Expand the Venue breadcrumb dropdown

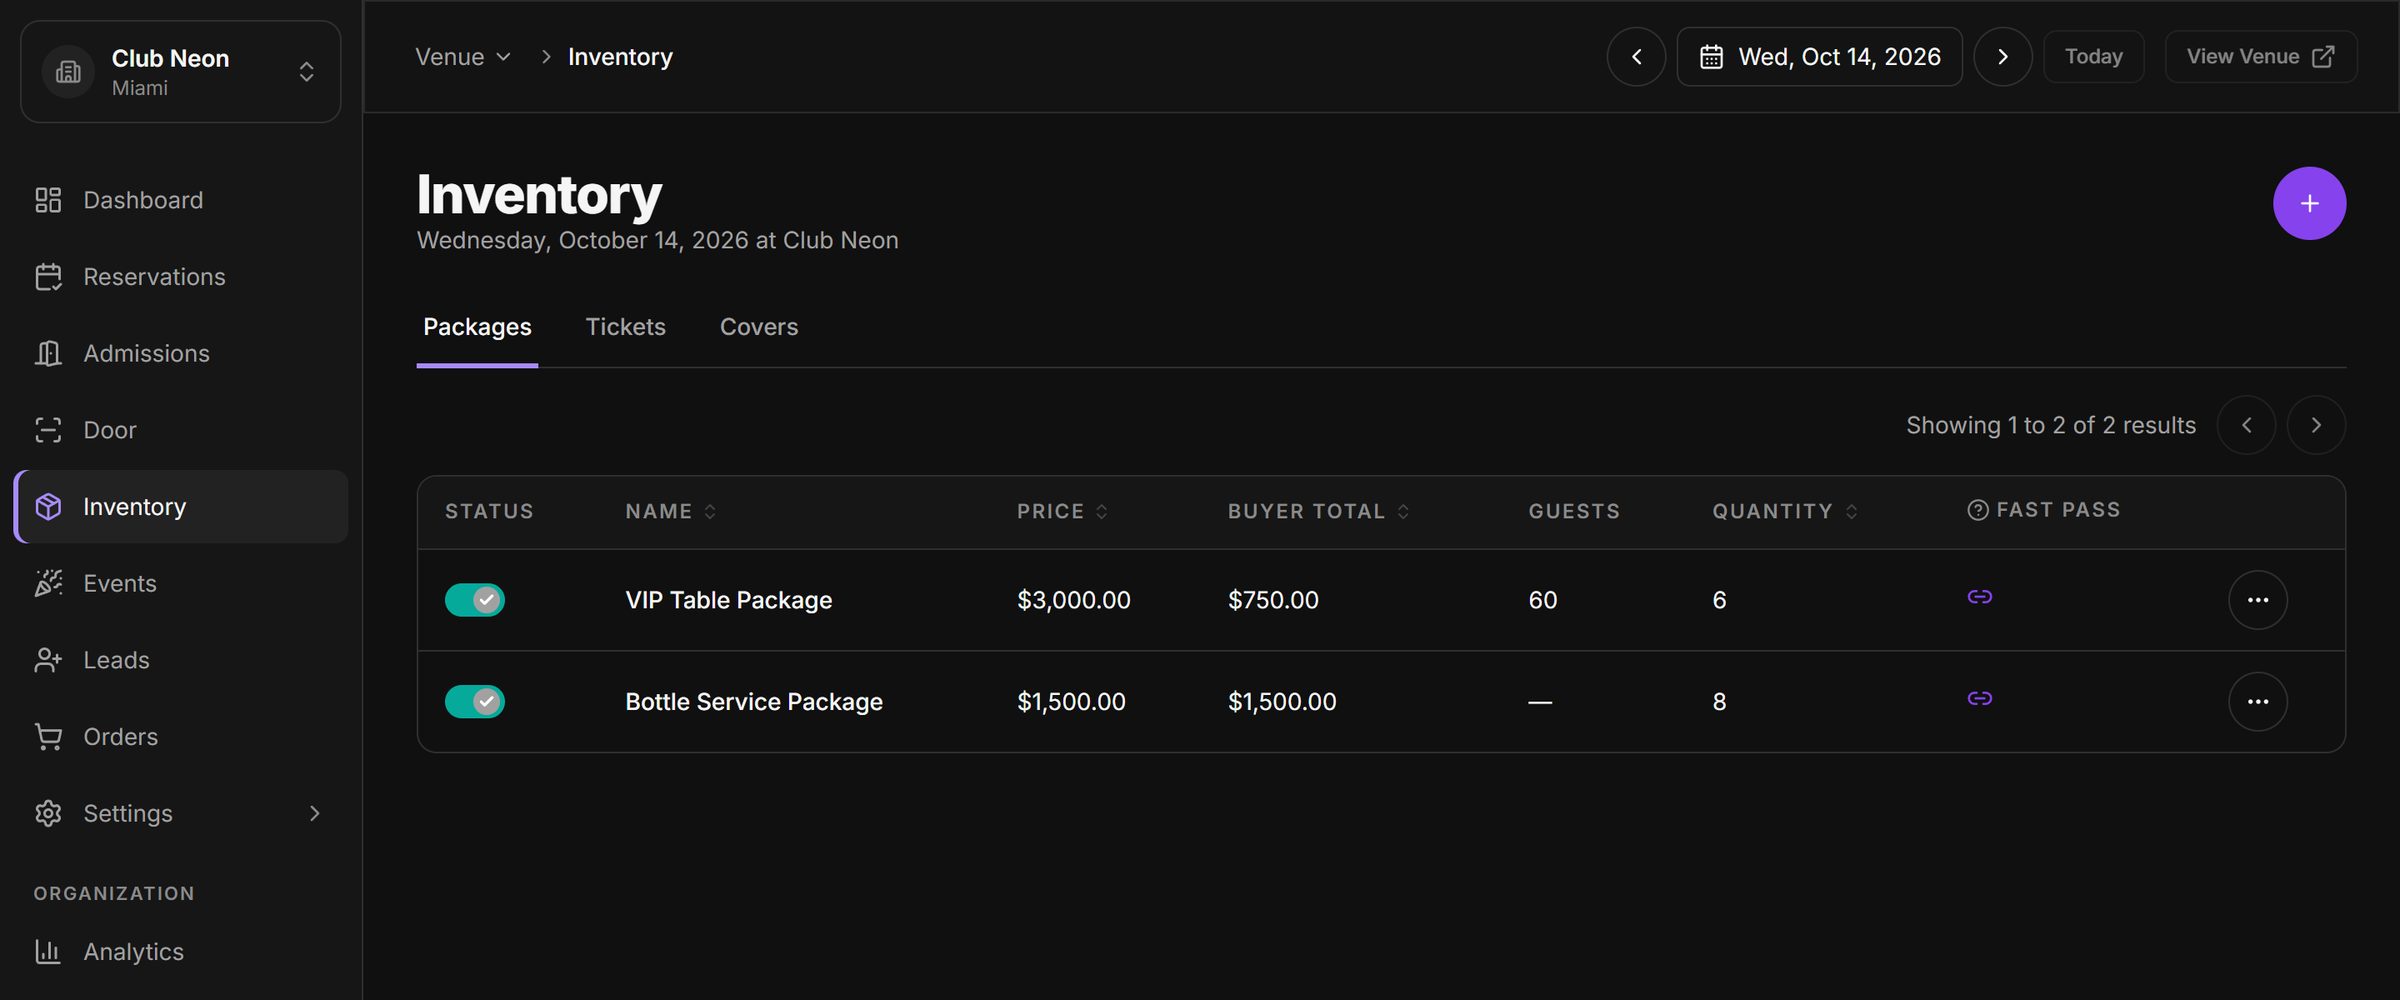(x=463, y=57)
